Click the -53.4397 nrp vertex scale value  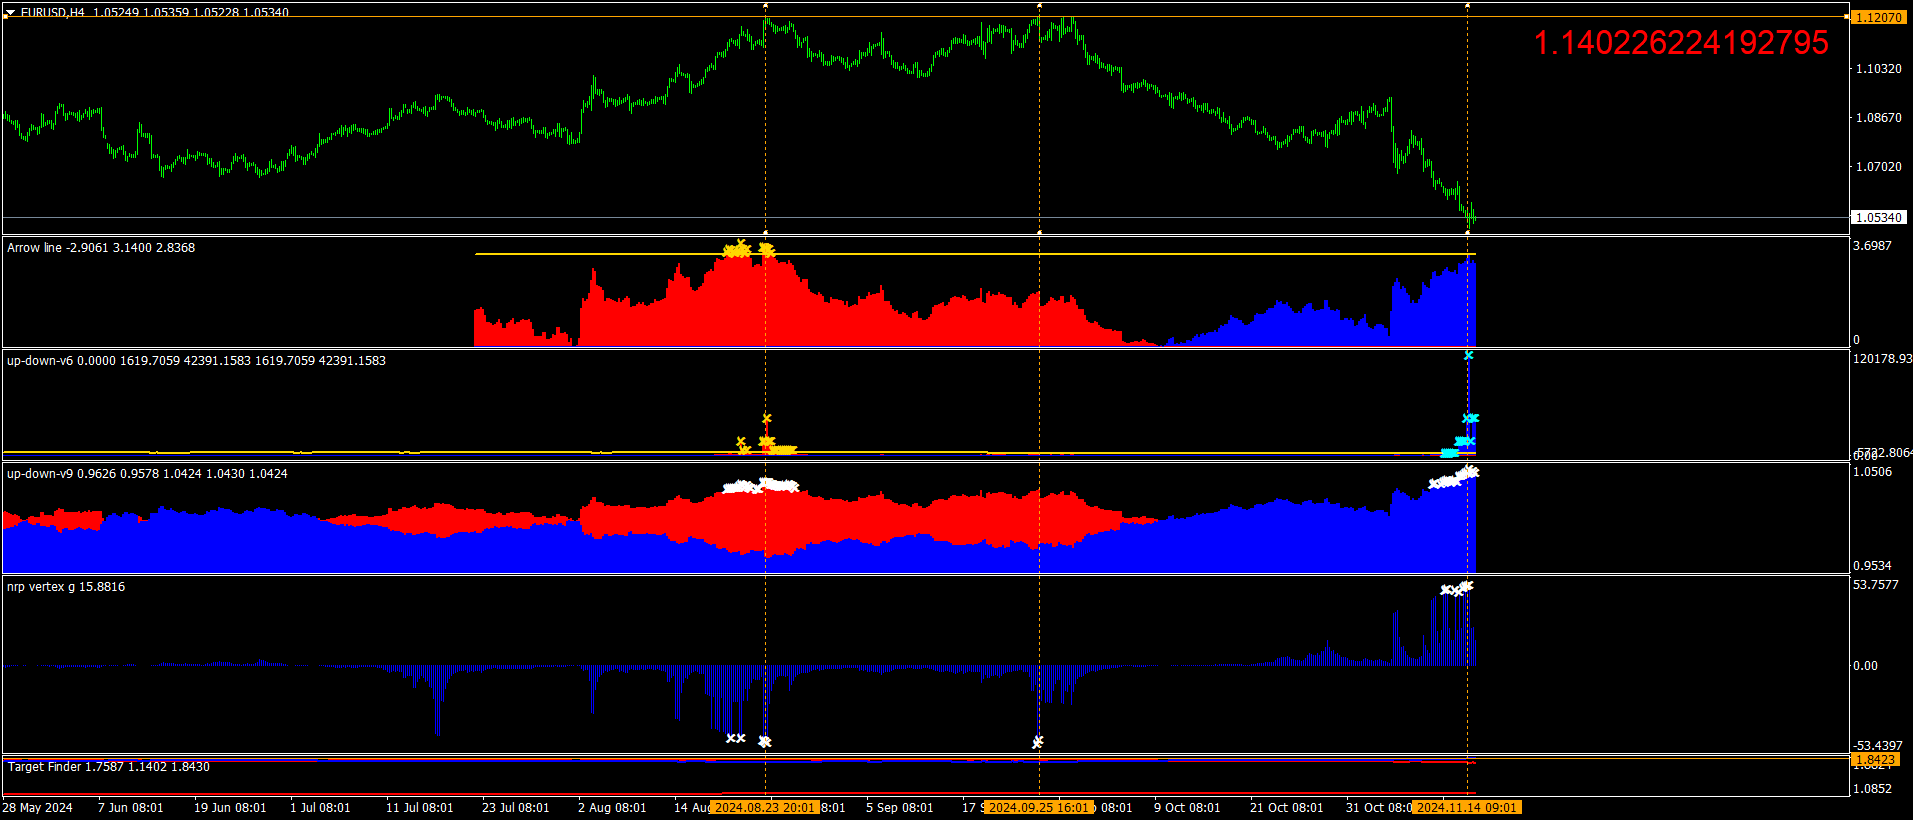(x=1878, y=745)
